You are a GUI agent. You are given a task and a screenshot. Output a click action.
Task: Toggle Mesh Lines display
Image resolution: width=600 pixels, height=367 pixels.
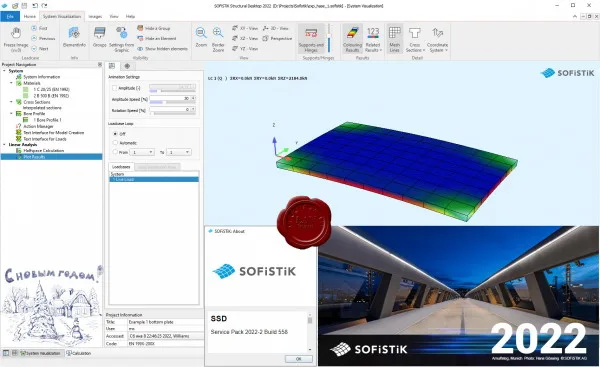tap(395, 39)
